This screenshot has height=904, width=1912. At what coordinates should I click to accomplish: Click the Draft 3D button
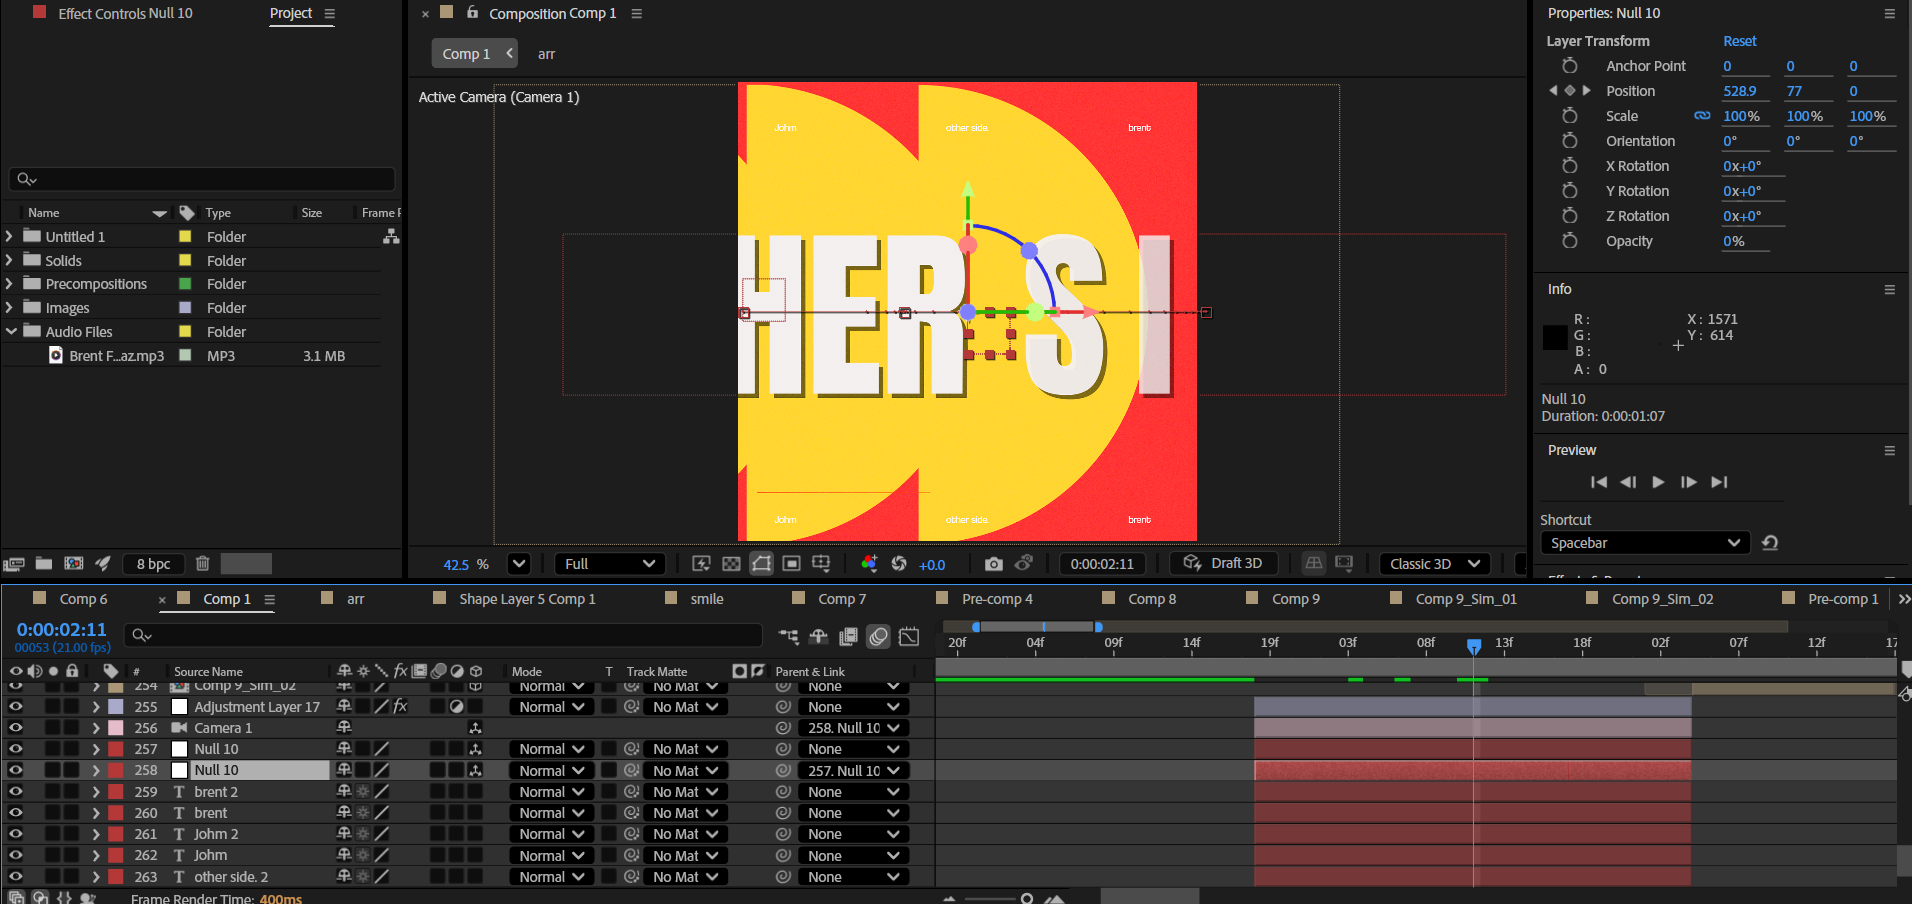(1223, 564)
